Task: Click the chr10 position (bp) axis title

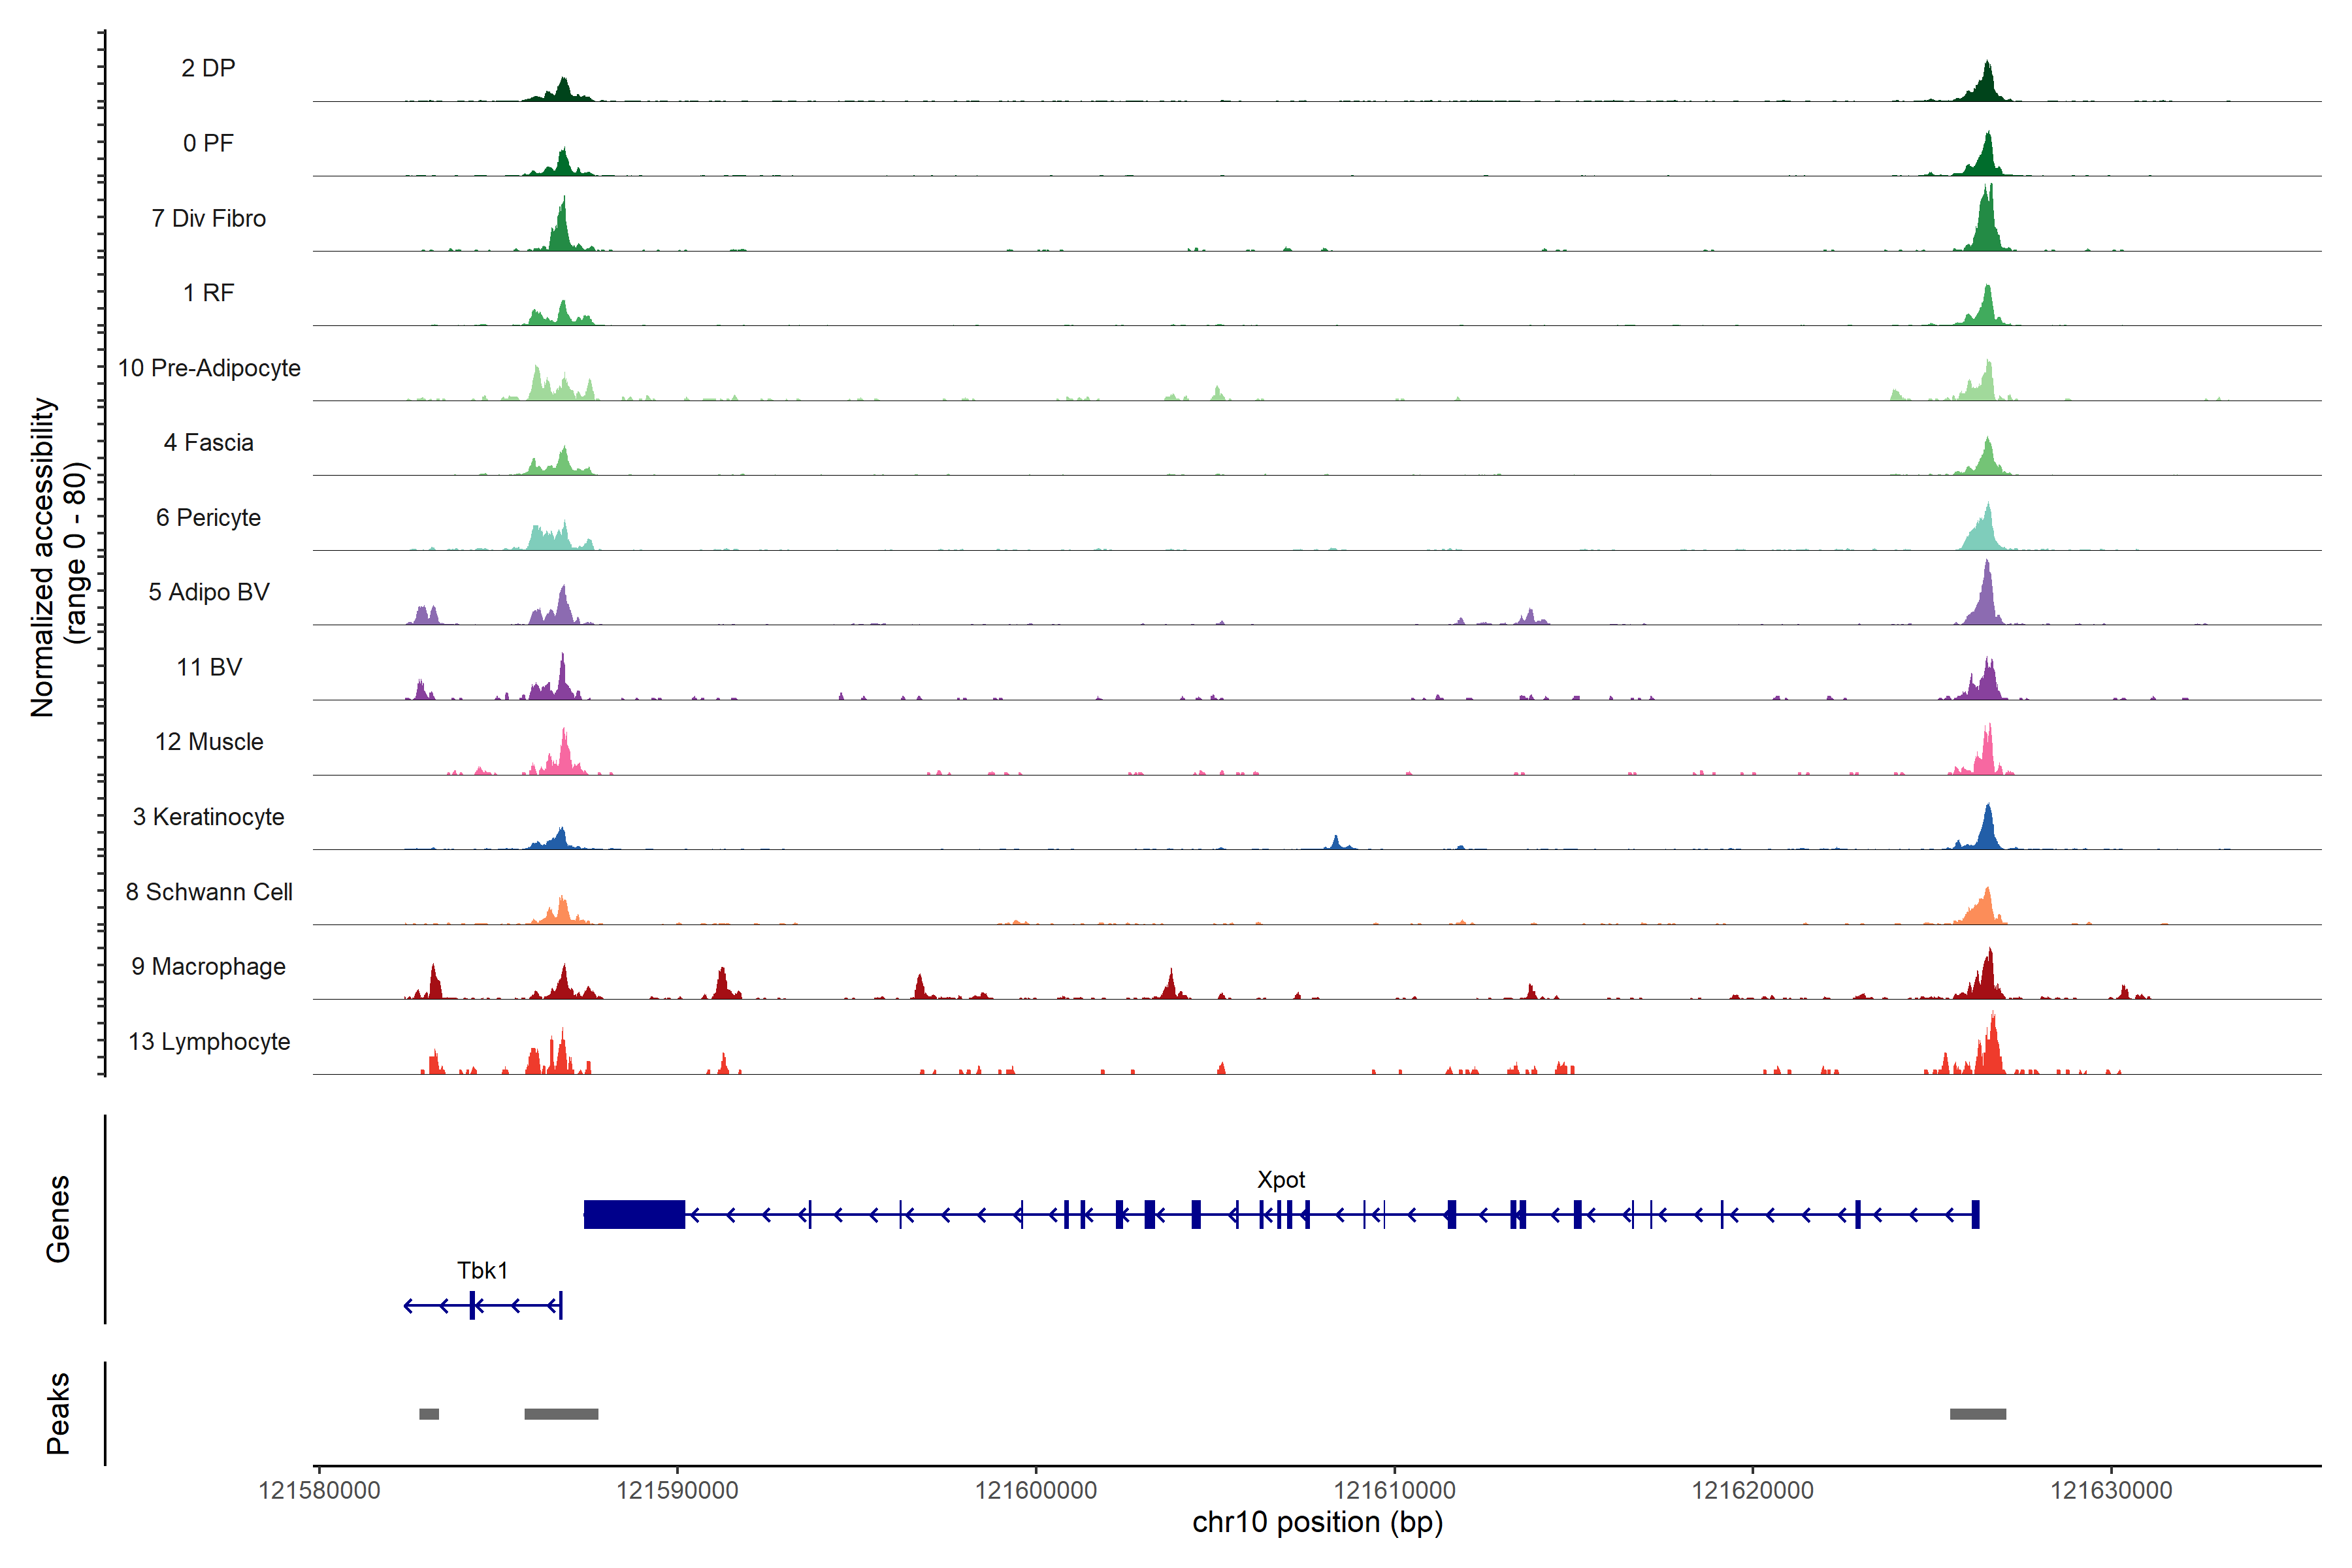Action: [1317, 1522]
